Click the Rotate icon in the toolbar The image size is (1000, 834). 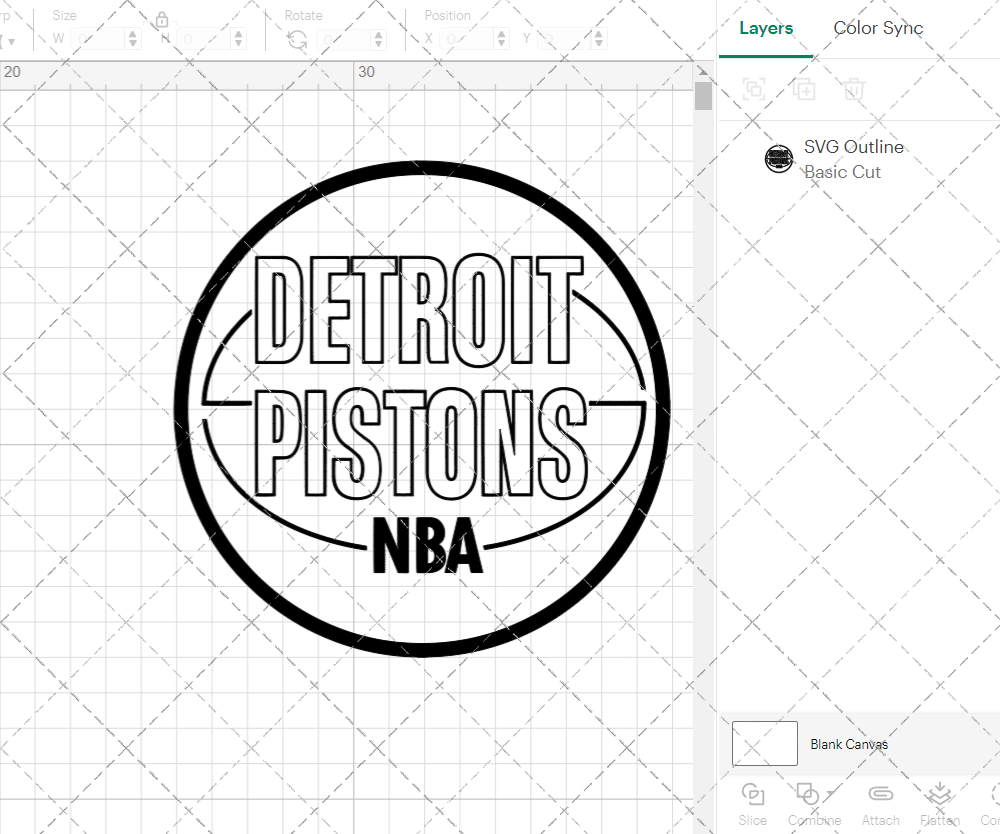(x=296, y=38)
